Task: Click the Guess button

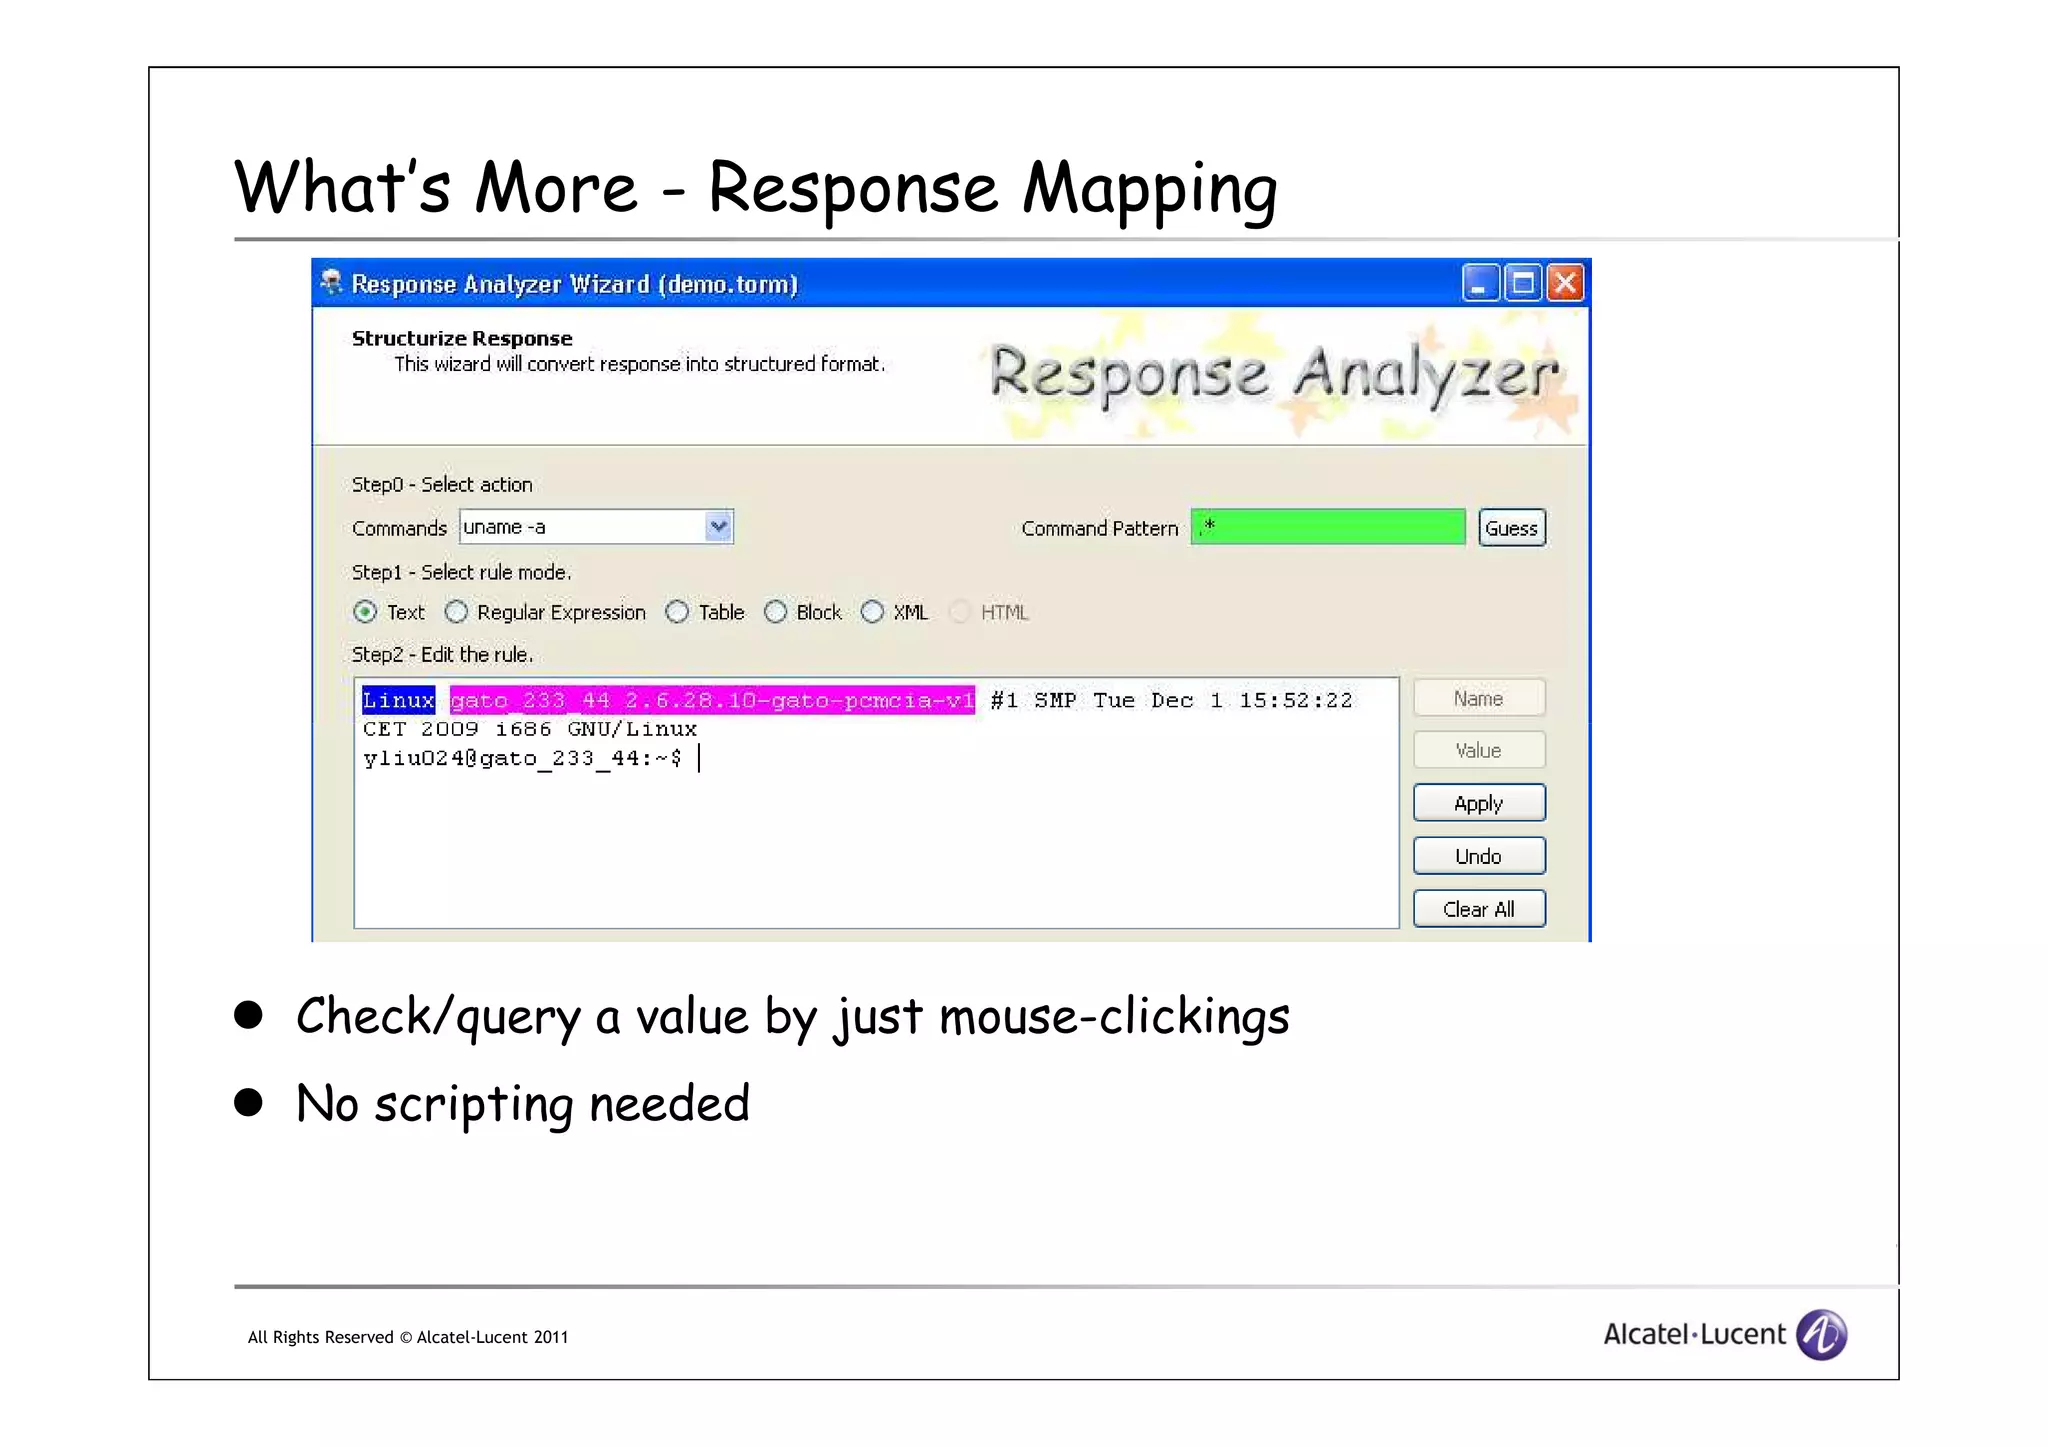Action: pos(1511,528)
